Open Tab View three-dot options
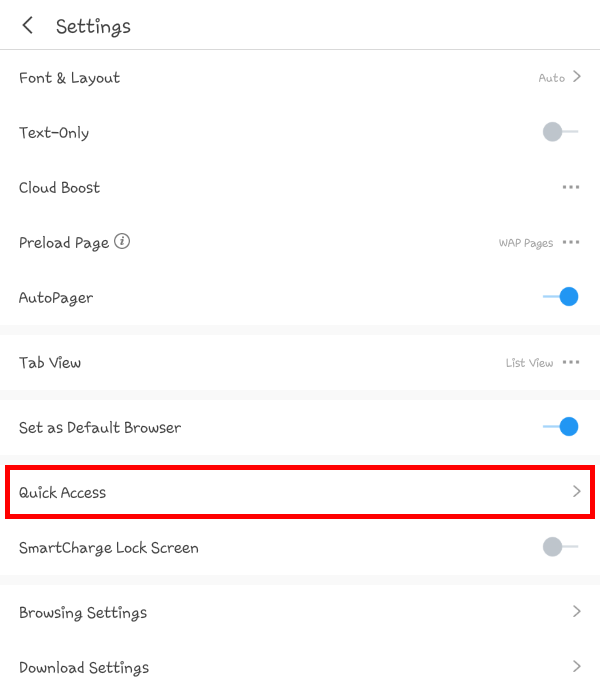This screenshot has height=690, width=600. [x=571, y=362]
